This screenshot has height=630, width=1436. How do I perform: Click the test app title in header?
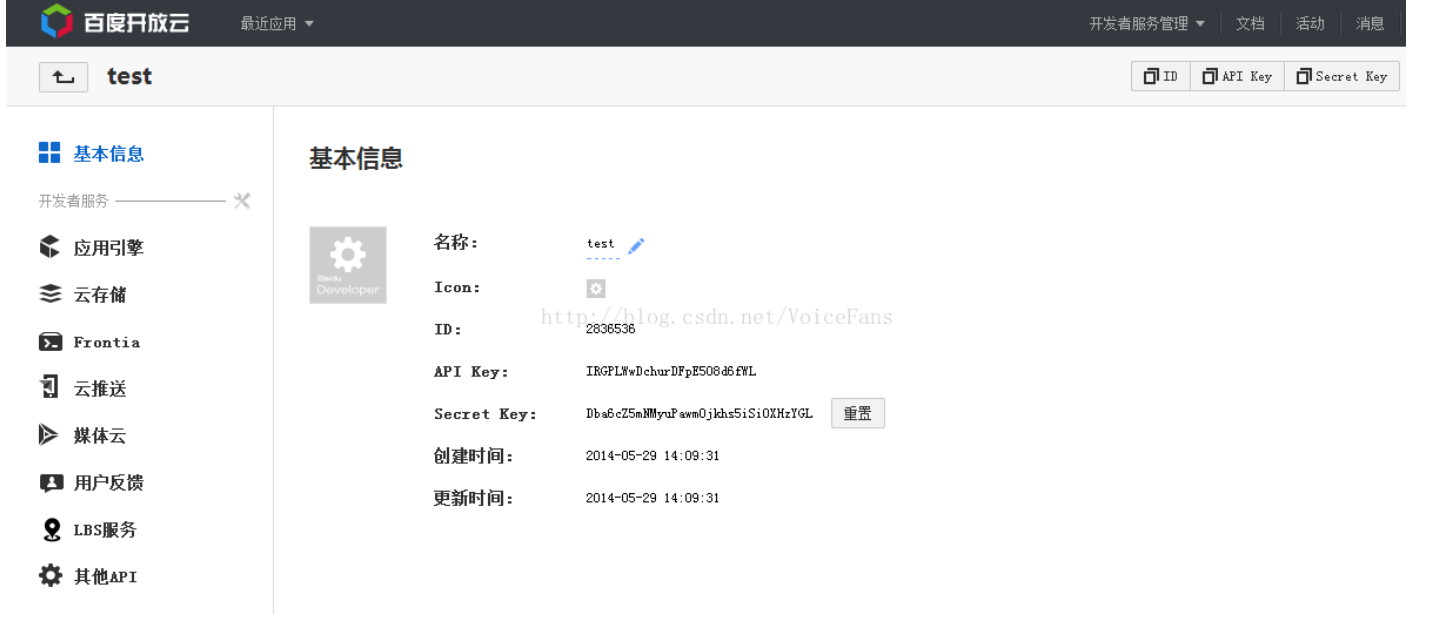coord(130,77)
